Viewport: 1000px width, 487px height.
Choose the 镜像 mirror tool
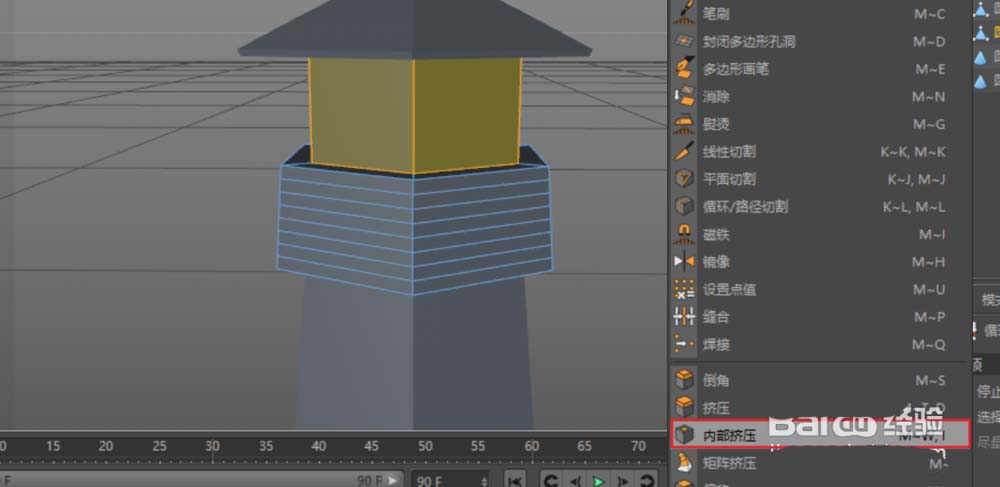pyautogui.click(x=820, y=262)
